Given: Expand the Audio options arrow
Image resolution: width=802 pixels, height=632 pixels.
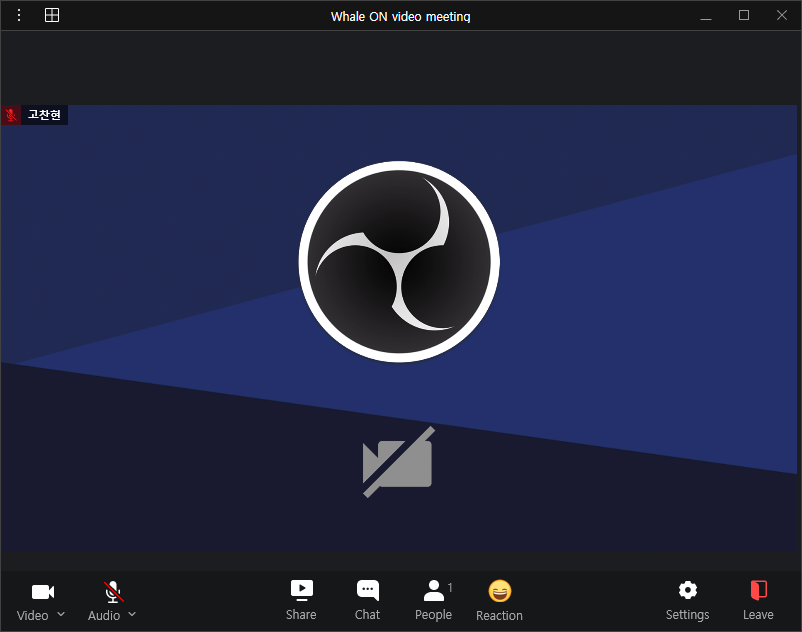Looking at the screenshot, I should click(x=132, y=614).
